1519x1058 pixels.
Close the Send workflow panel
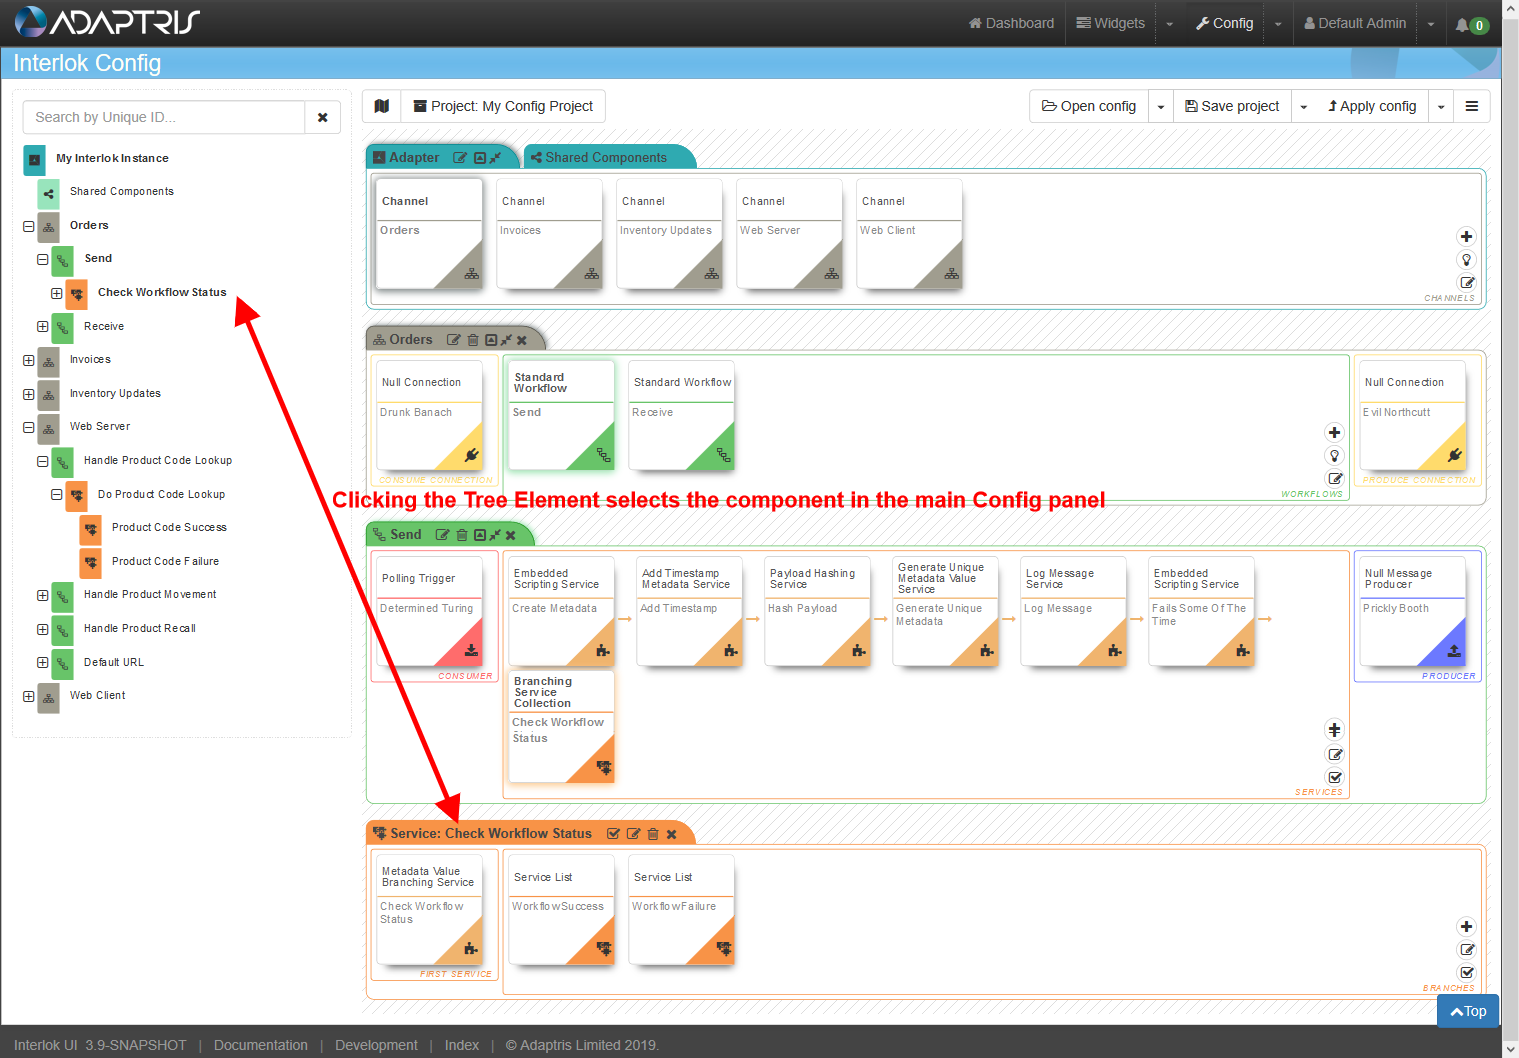511,535
